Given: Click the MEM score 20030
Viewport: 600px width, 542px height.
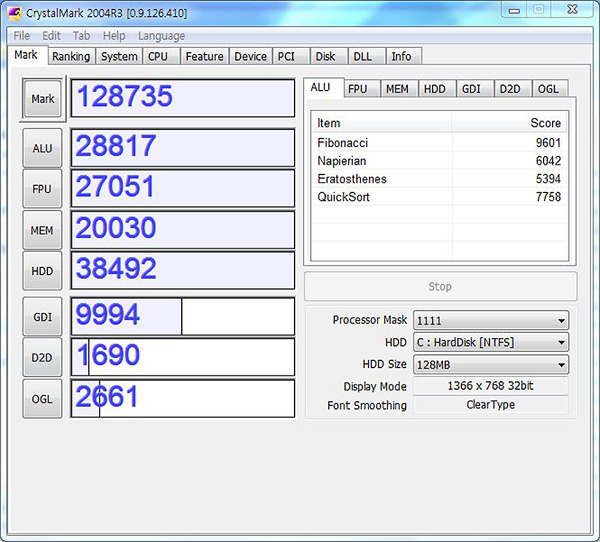Looking at the screenshot, I should [183, 230].
